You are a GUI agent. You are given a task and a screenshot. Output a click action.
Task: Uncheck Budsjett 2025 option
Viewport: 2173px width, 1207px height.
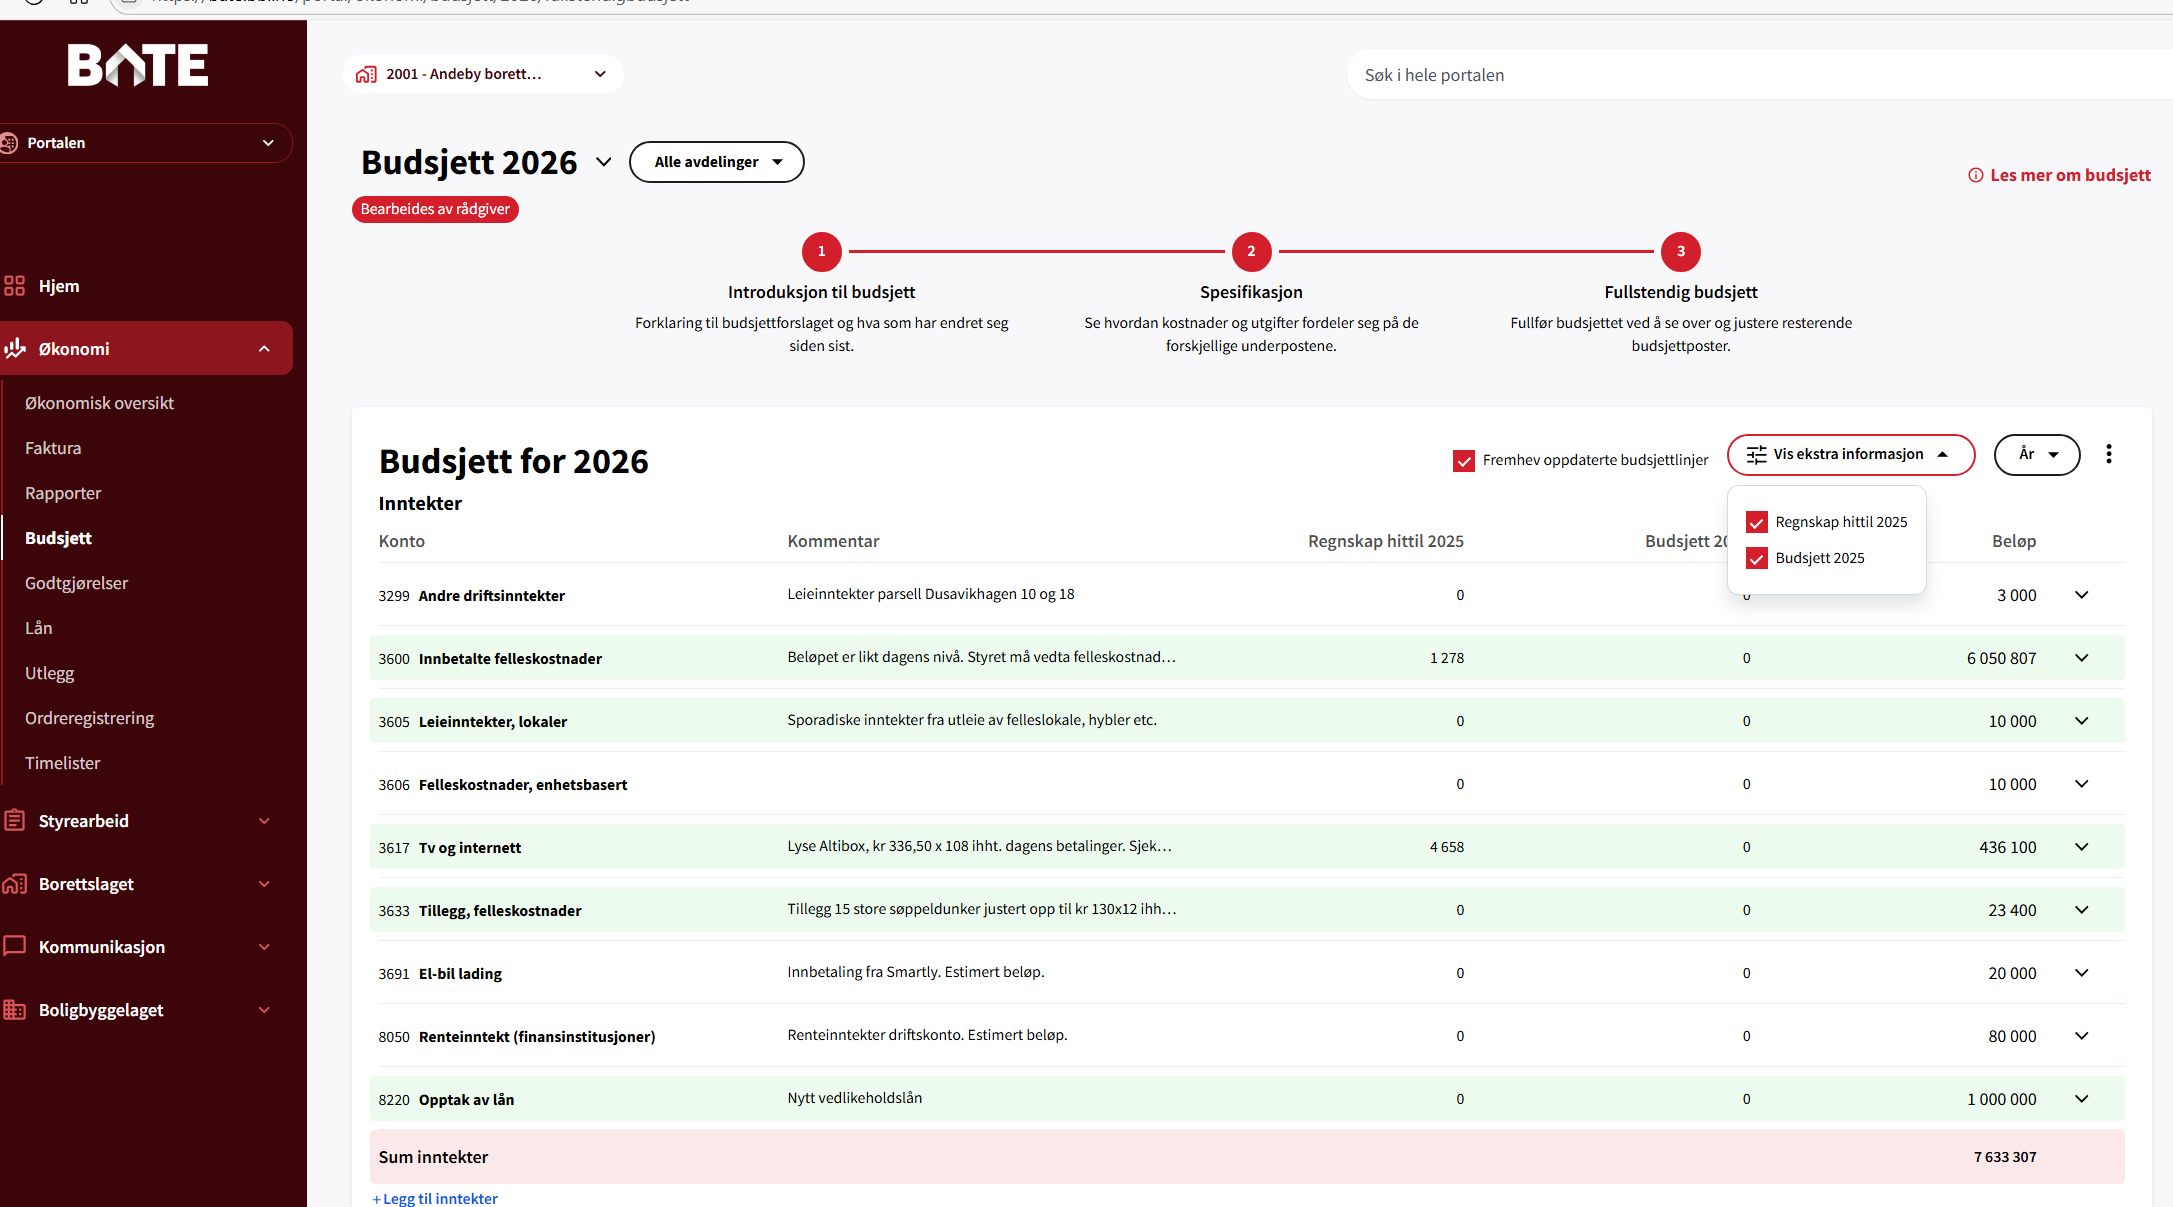1756,558
